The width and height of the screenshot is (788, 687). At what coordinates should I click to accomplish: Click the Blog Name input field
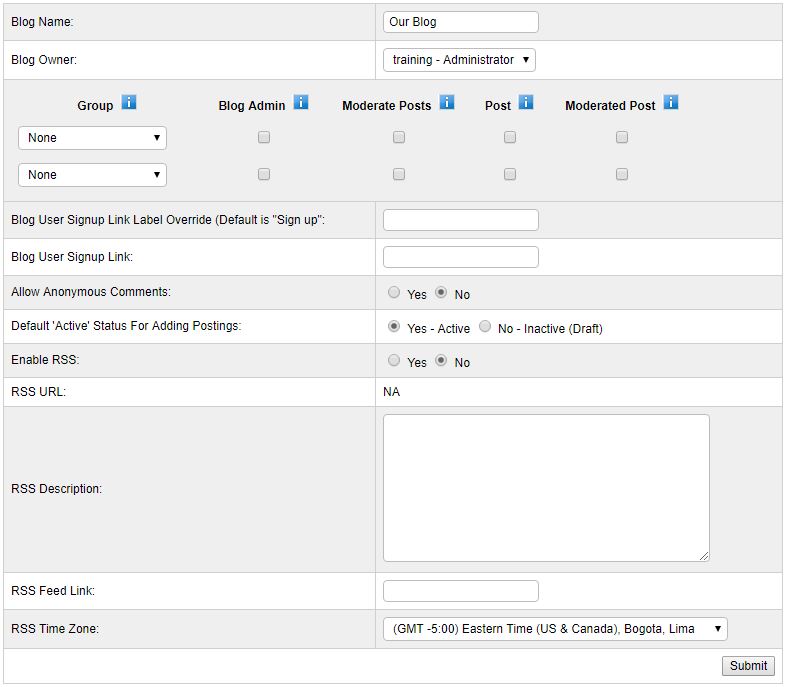click(461, 22)
